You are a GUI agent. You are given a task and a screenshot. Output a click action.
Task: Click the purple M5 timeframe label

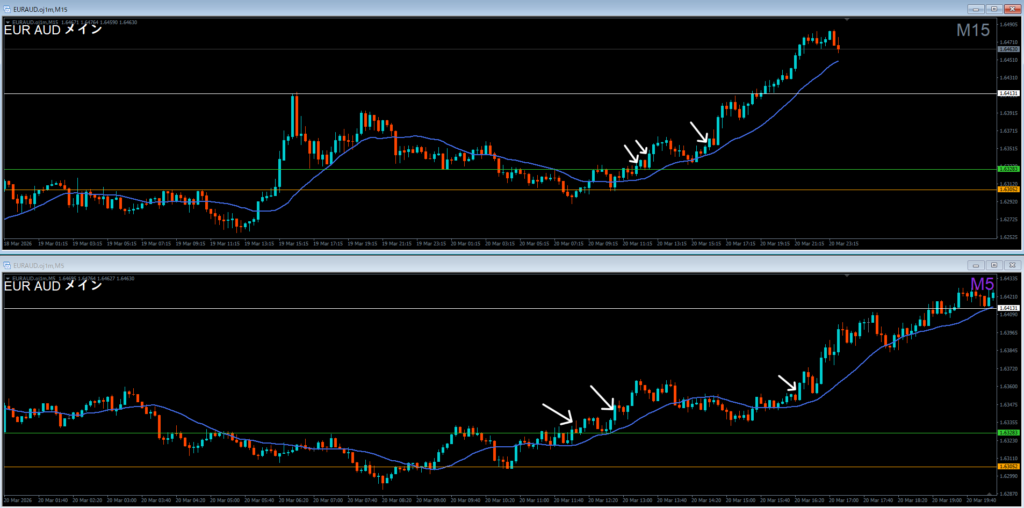click(x=983, y=285)
